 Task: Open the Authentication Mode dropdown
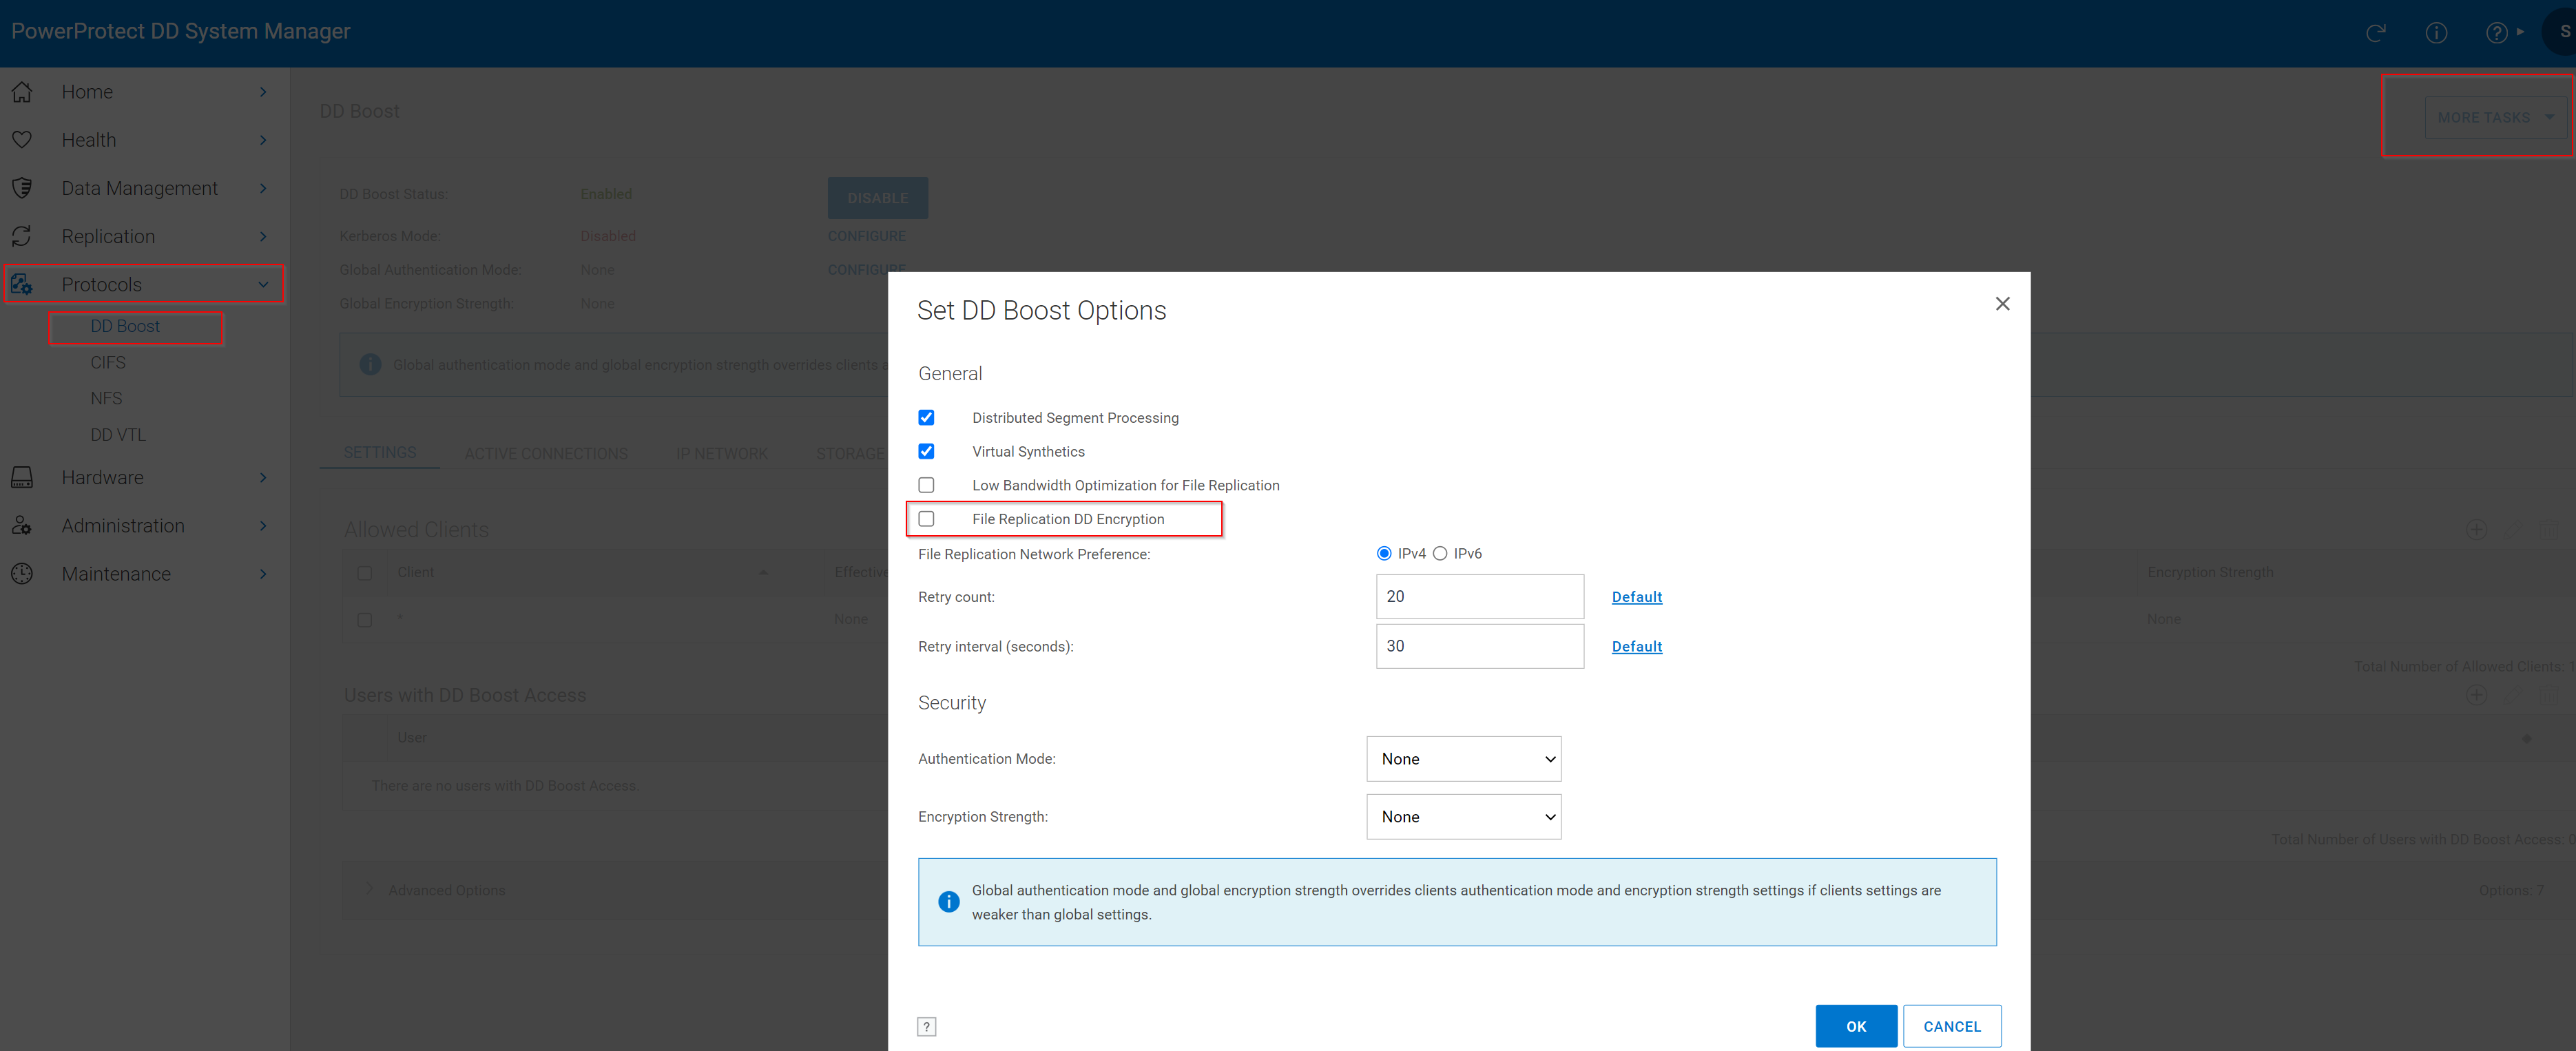[x=1463, y=758]
